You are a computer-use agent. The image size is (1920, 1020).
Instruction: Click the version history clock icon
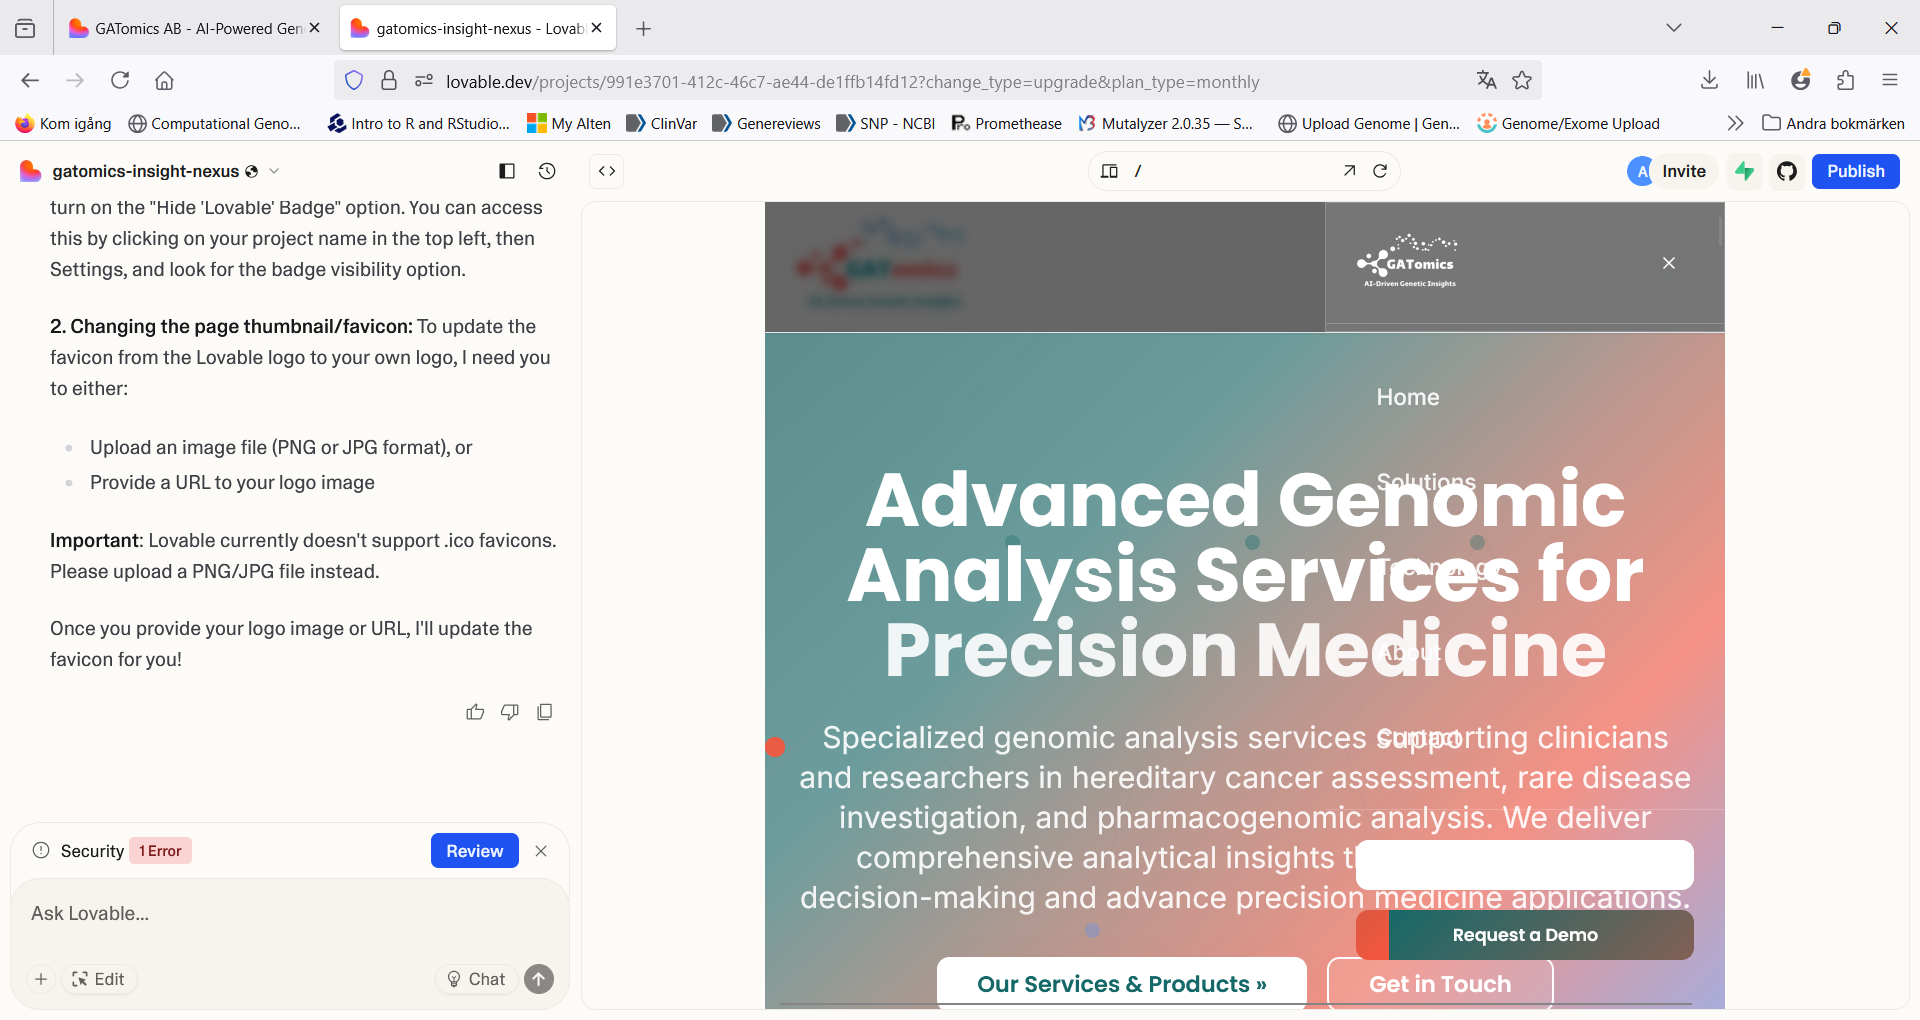click(x=547, y=171)
